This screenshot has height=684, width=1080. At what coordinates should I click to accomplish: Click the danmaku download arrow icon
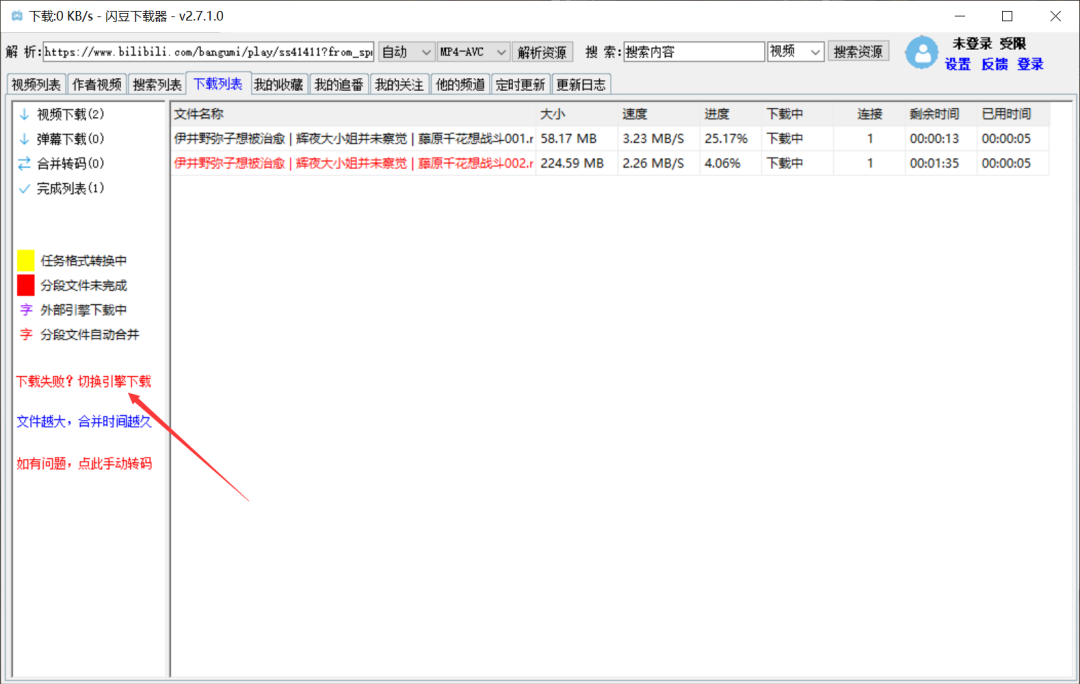point(24,139)
